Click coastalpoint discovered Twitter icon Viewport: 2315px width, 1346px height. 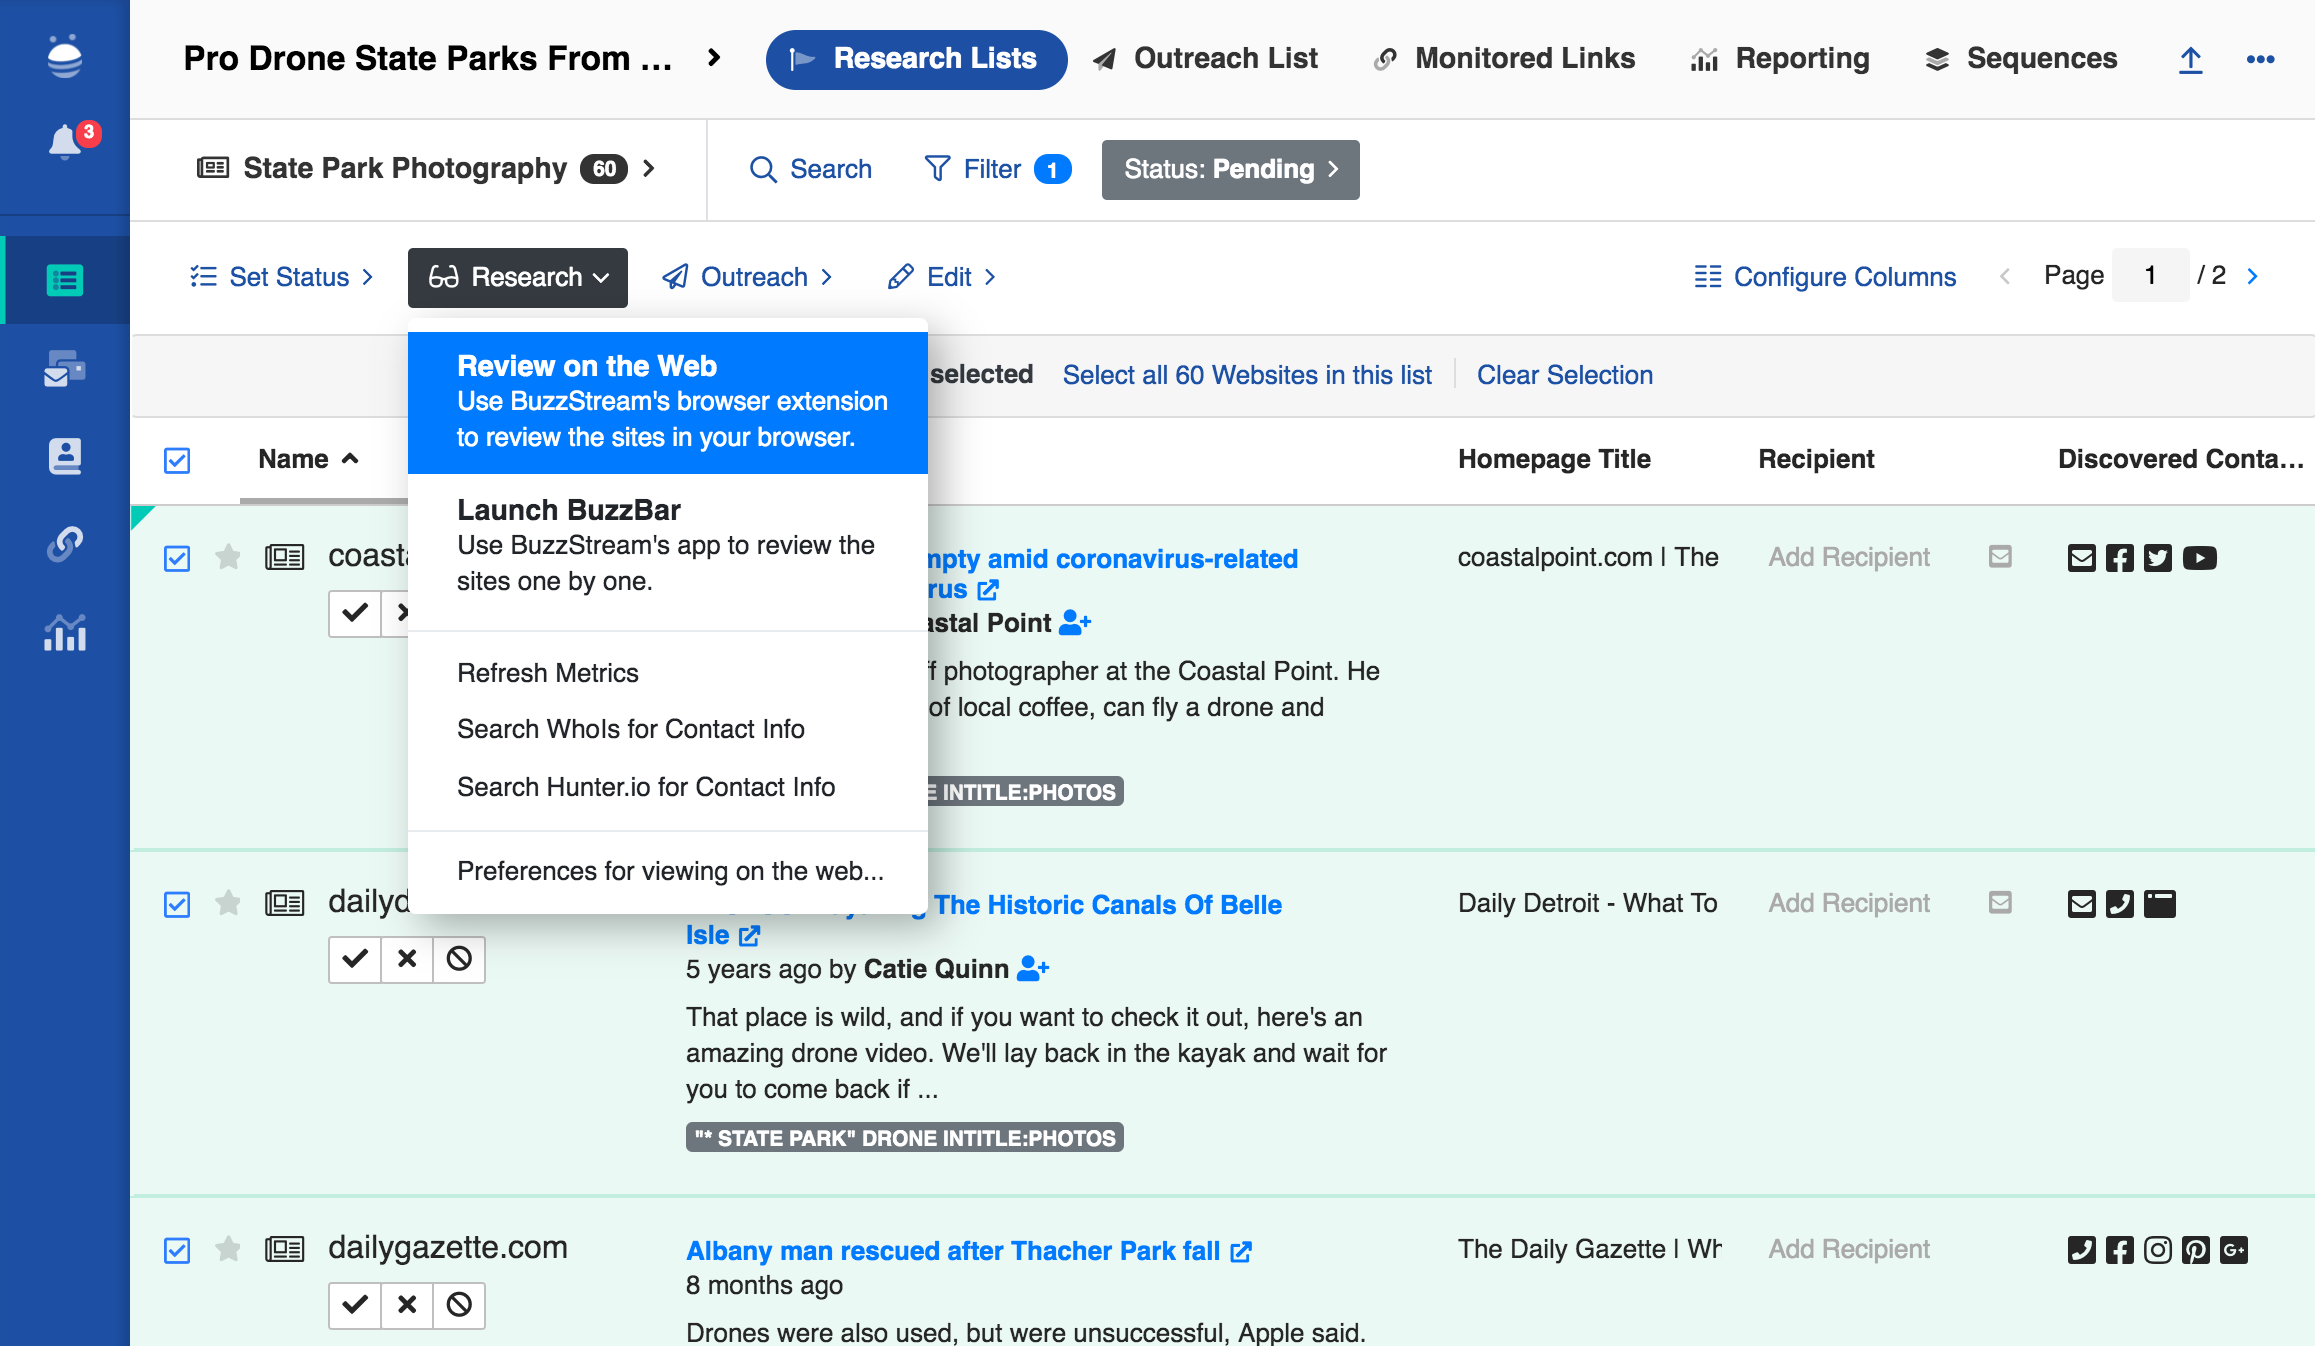pos(2158,558)
